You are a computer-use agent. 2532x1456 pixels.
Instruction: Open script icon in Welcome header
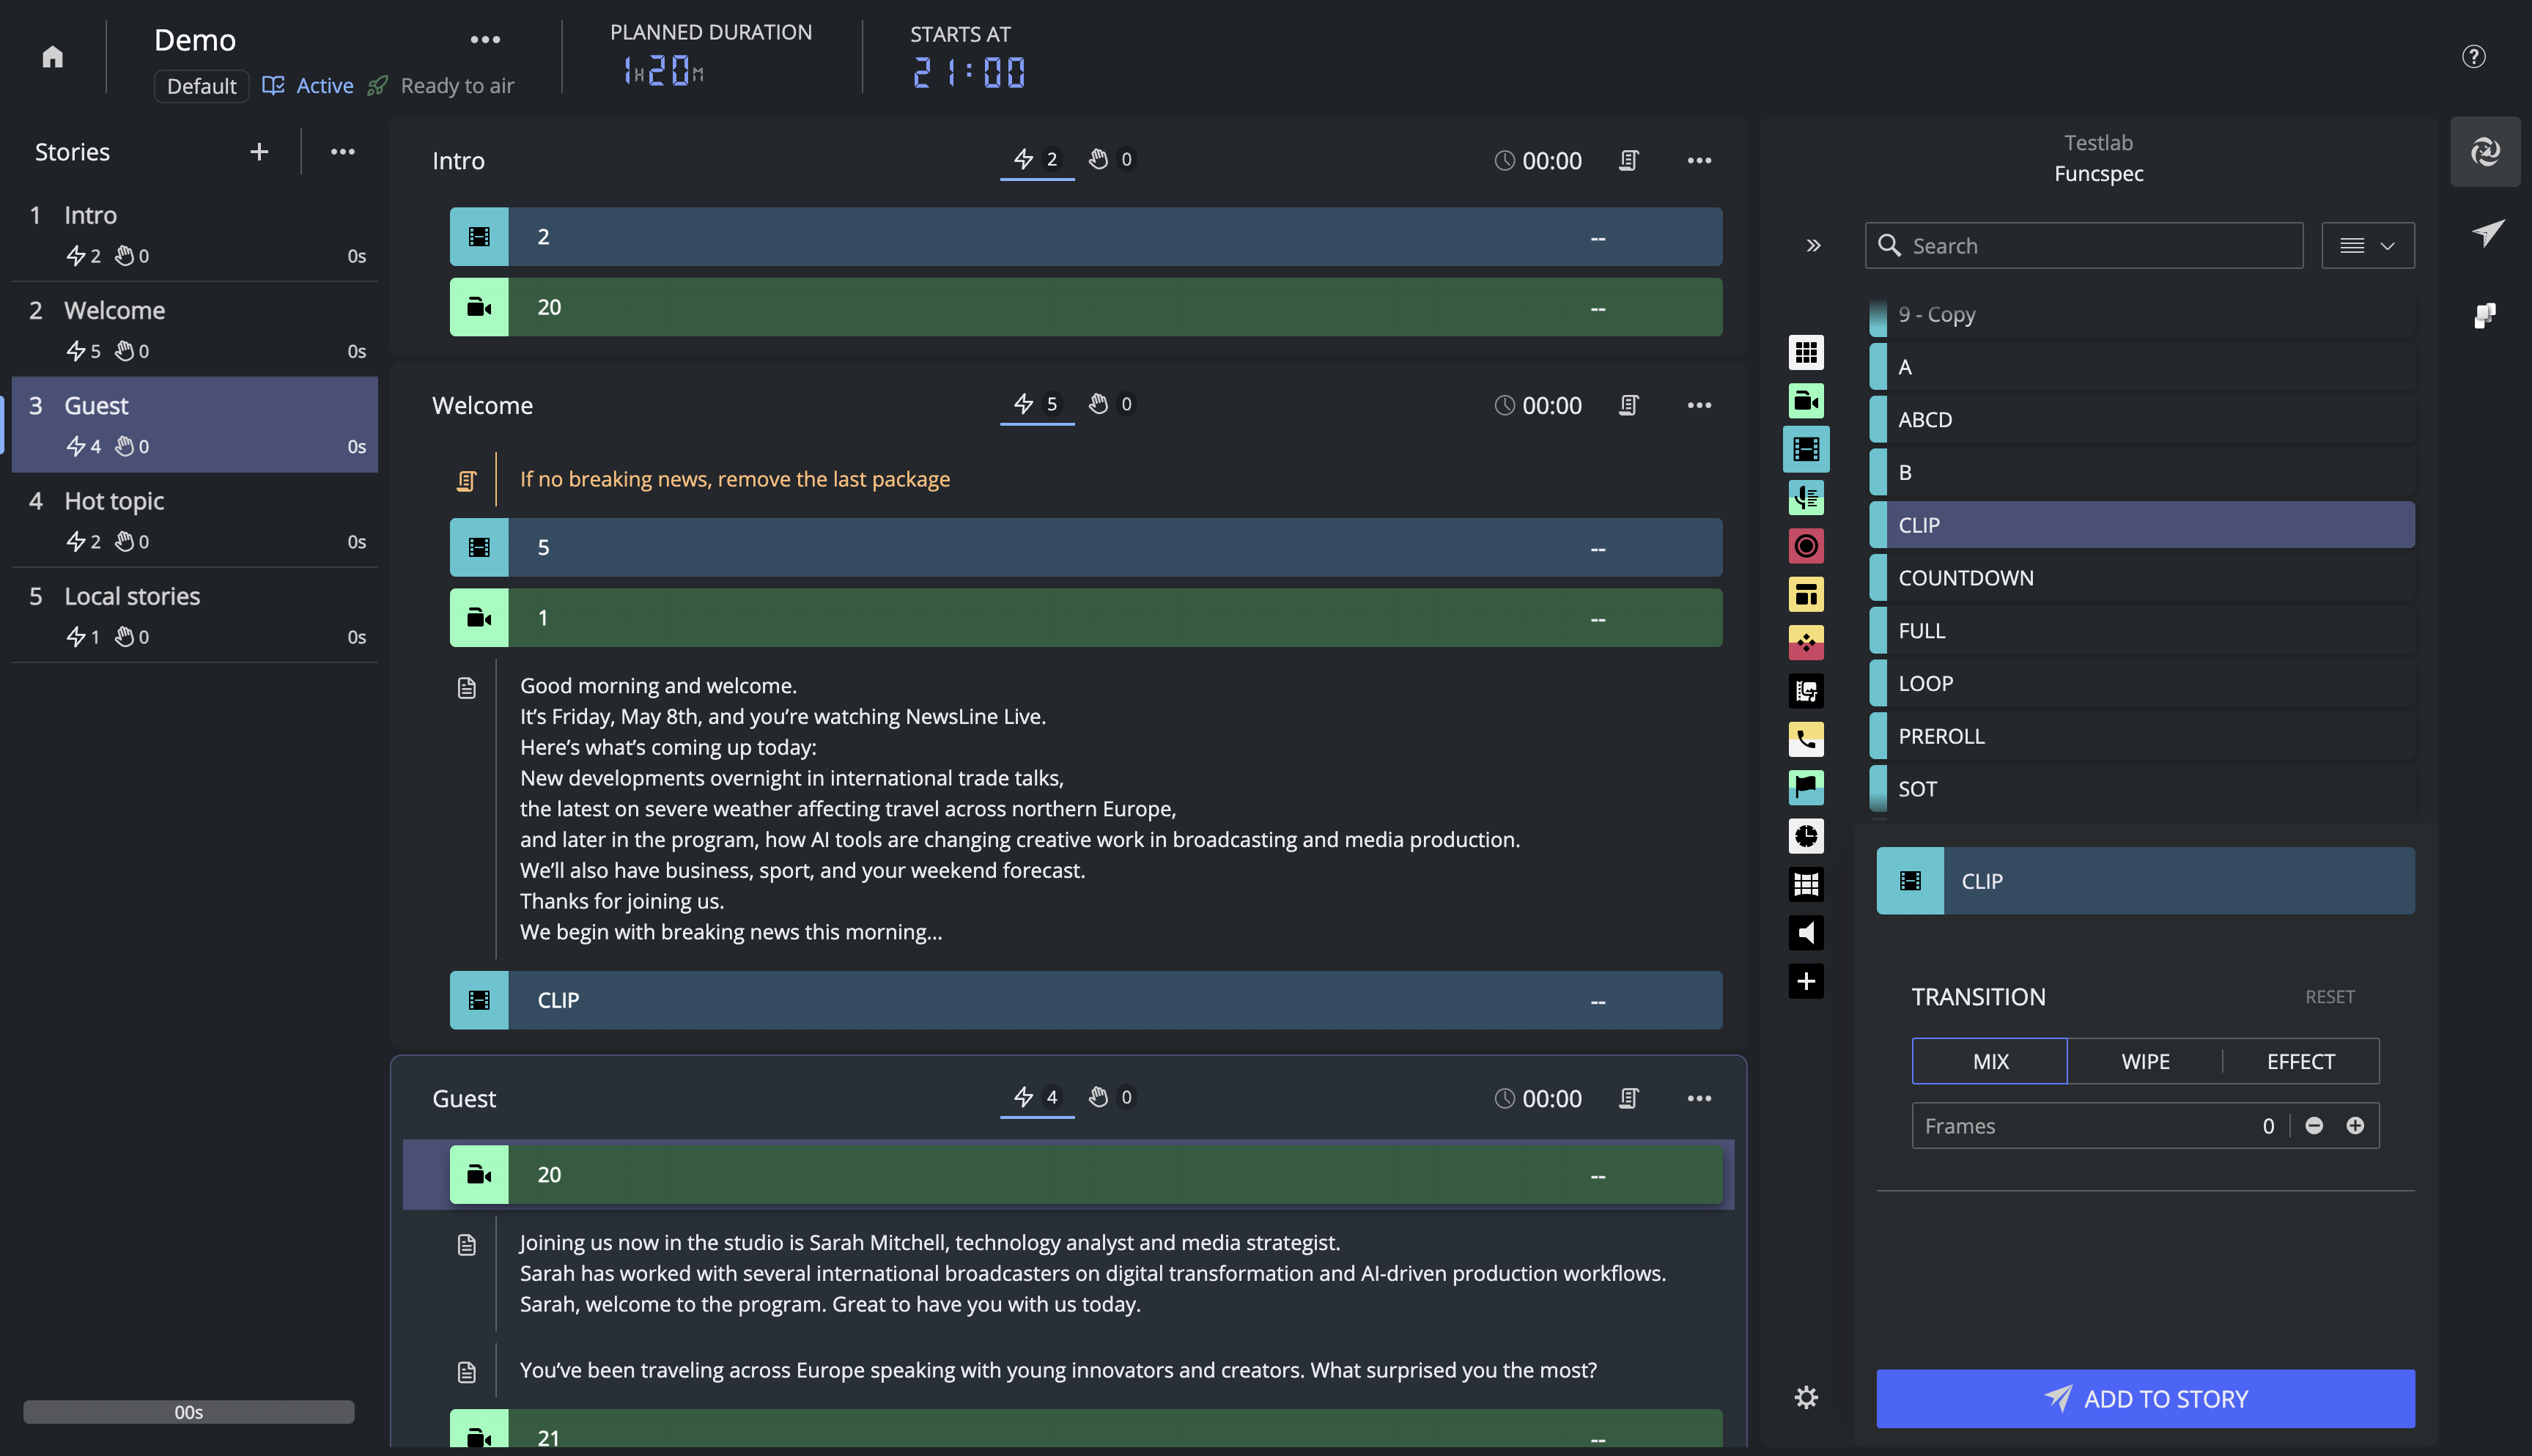[1628, 405]
